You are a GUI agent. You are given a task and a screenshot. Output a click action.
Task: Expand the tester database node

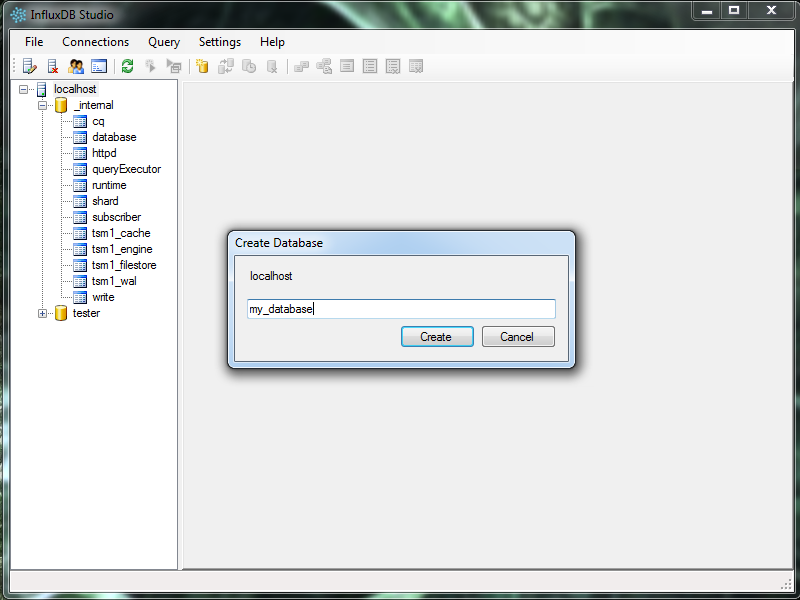click(x=42, y=313)
